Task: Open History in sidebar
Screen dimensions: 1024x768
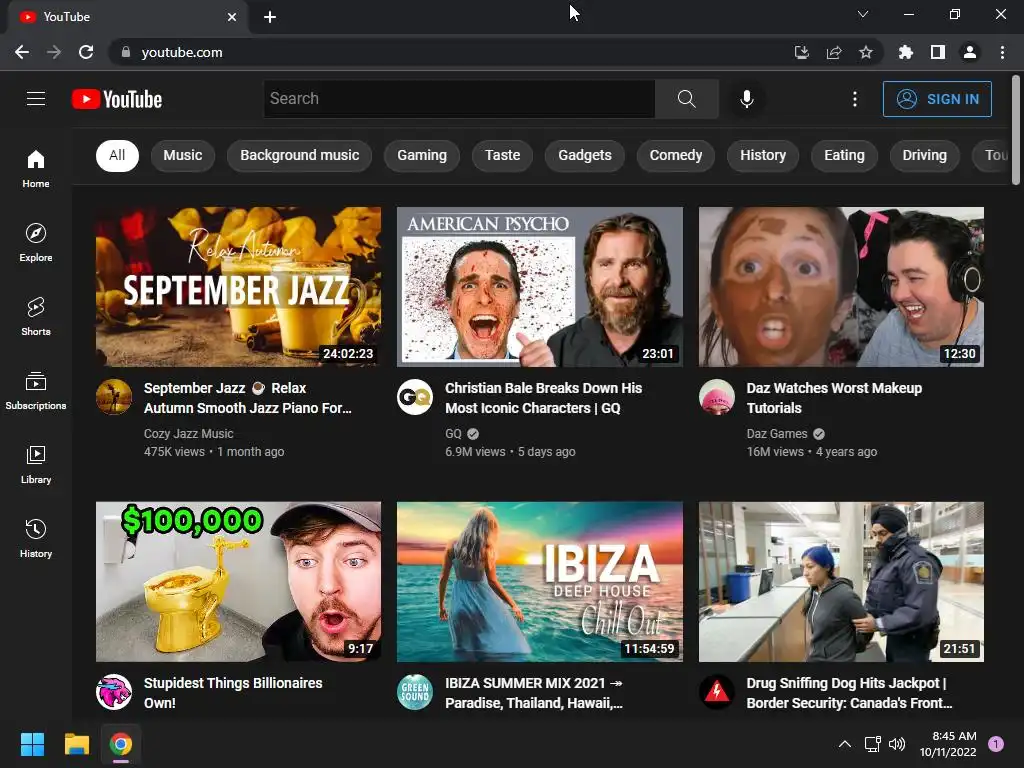Action: pyautogui.click(x=36, y=539)
